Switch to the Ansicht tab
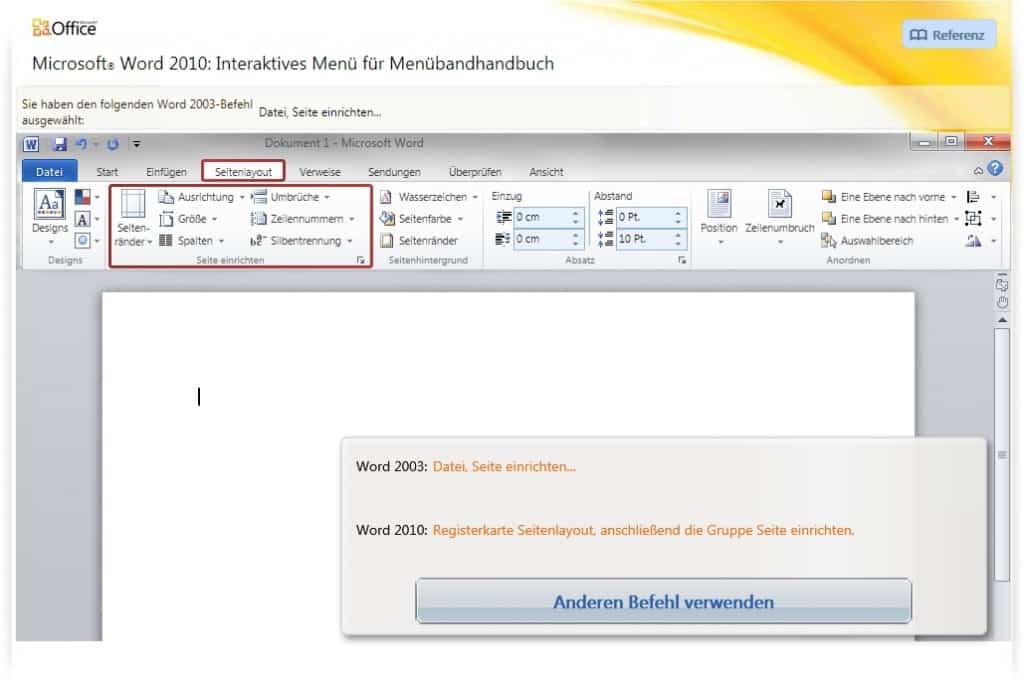 (546, 172)
